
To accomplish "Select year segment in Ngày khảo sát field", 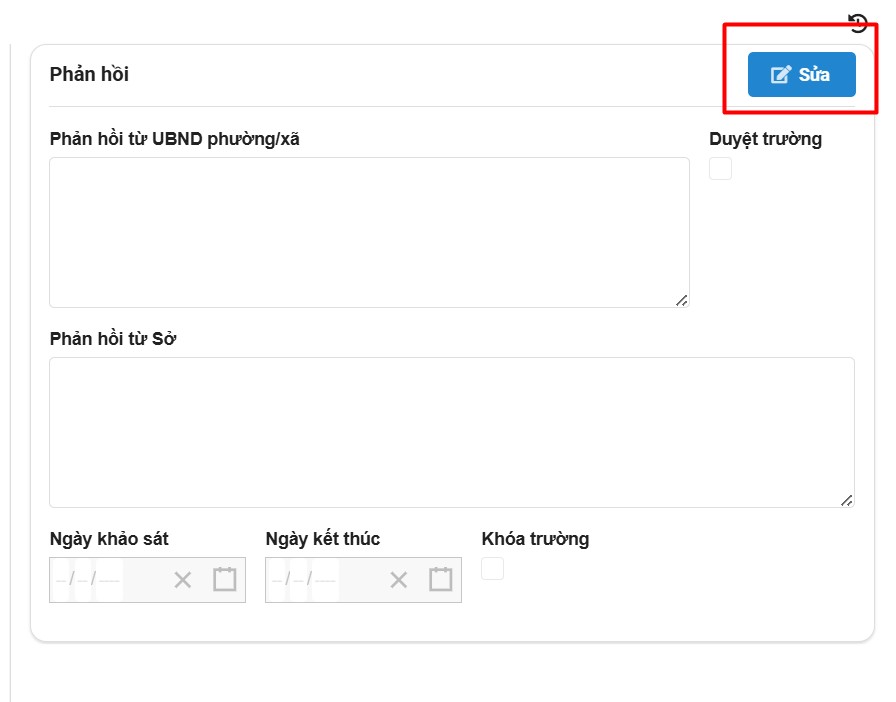I will [x=109, y=580].
